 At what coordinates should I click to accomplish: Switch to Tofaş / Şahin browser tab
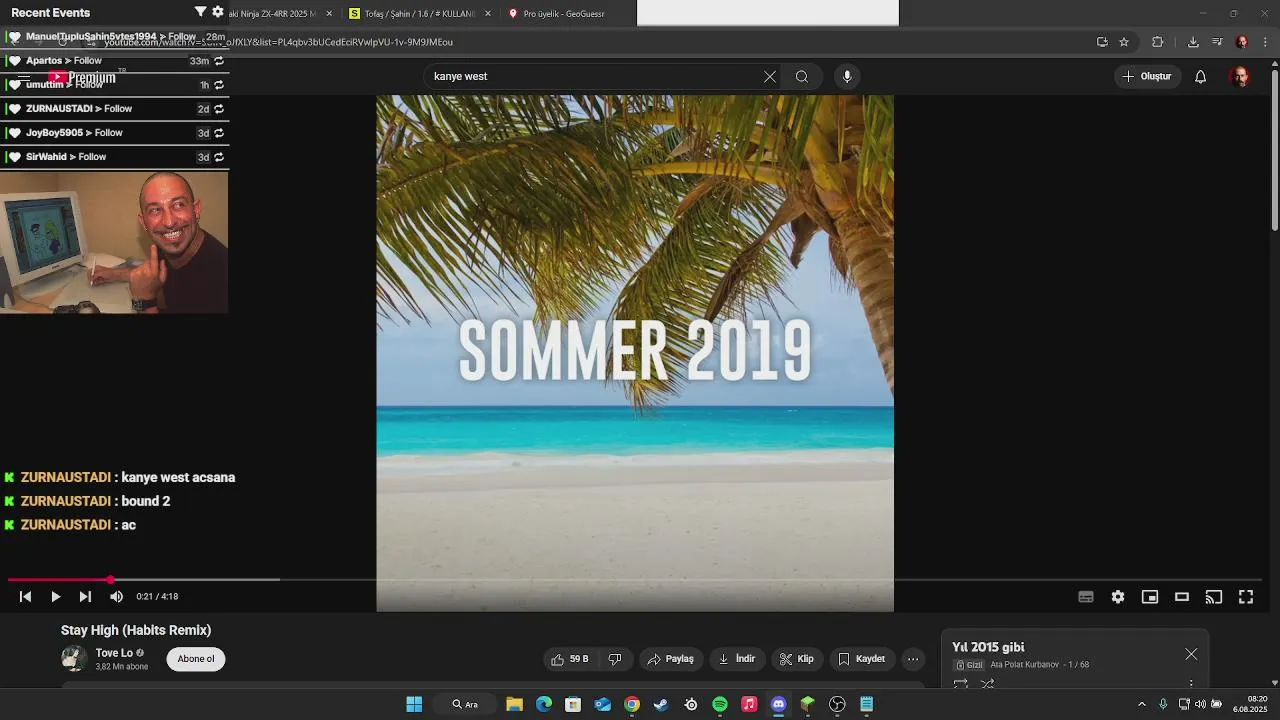420,14
